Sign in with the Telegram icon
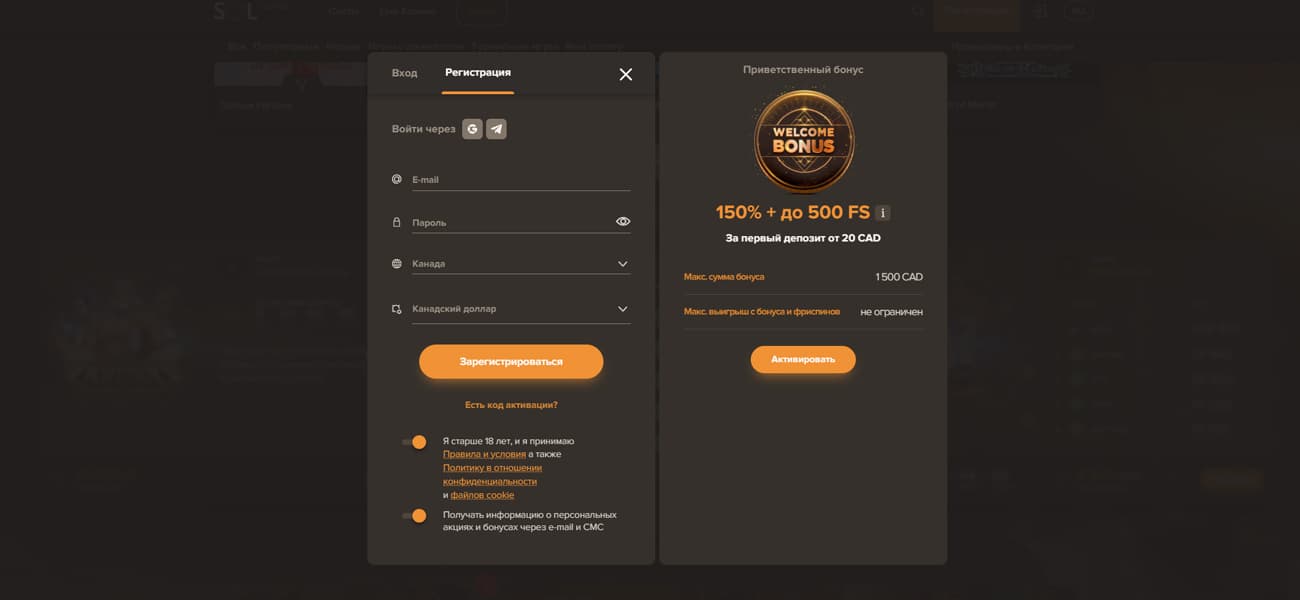Viewport: 1300px width, 600px height. tap(496, 129)
